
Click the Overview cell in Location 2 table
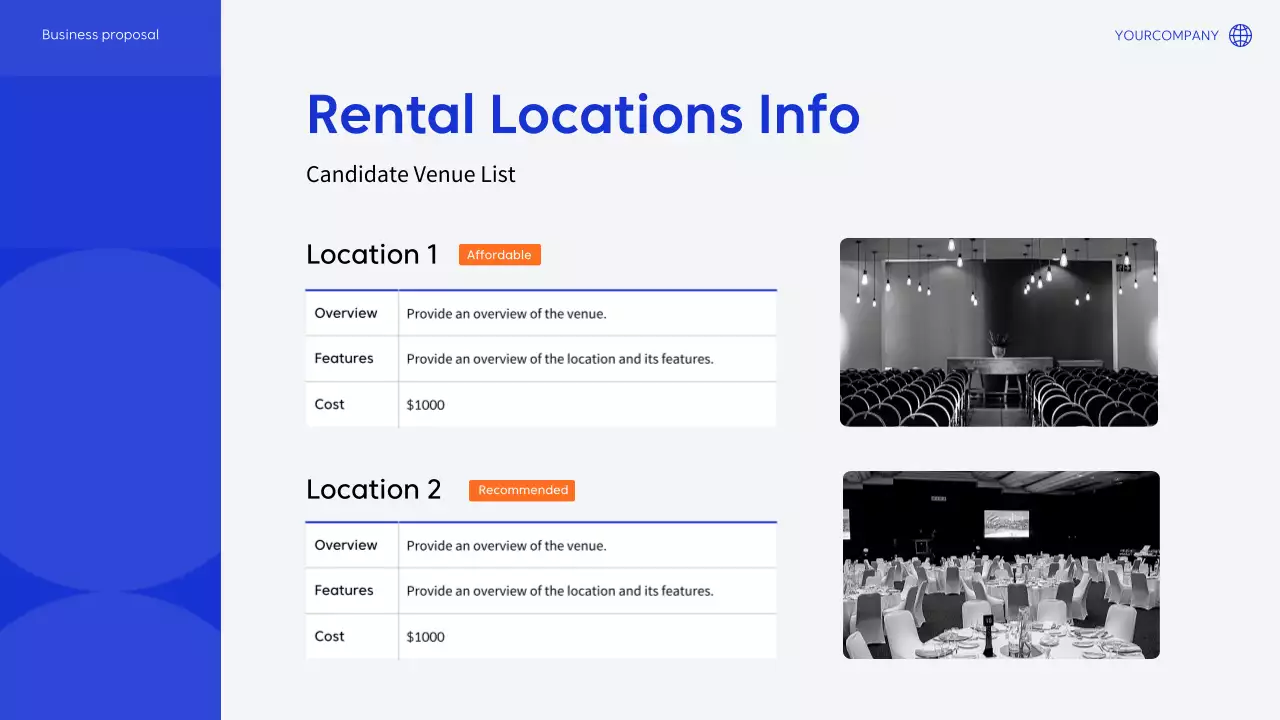[346, 545]
